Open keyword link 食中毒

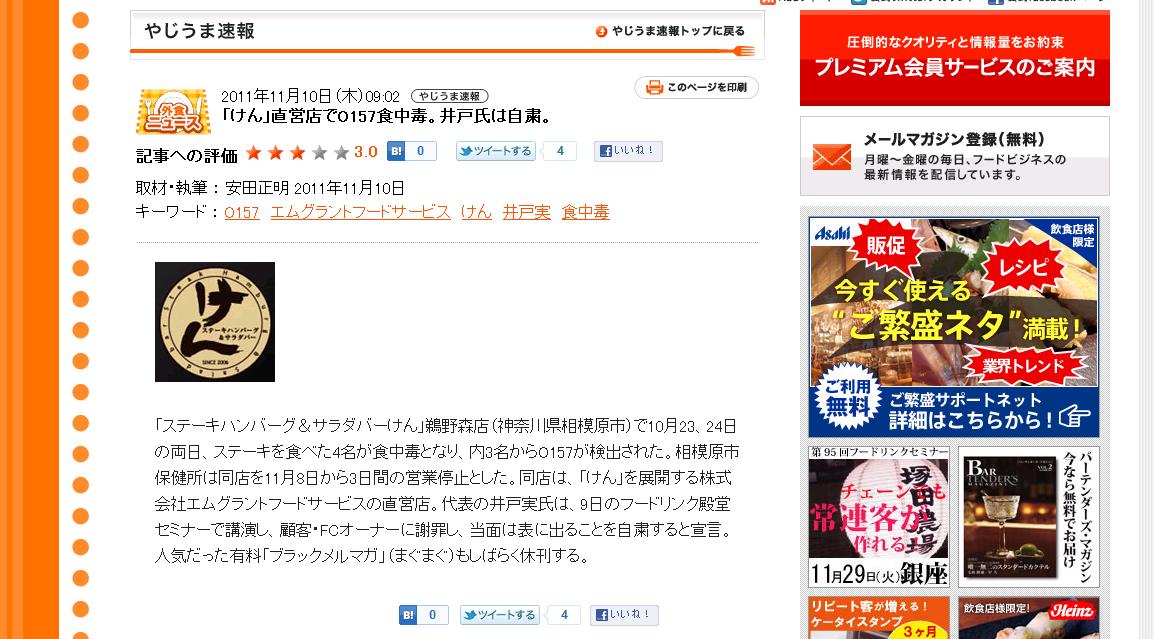tap(586, 212)
